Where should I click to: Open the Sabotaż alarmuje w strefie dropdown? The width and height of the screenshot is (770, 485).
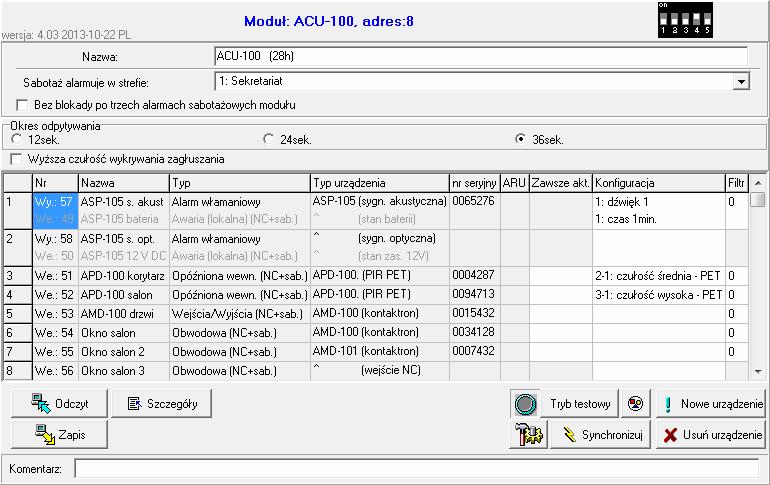click(x=741, y=81)
